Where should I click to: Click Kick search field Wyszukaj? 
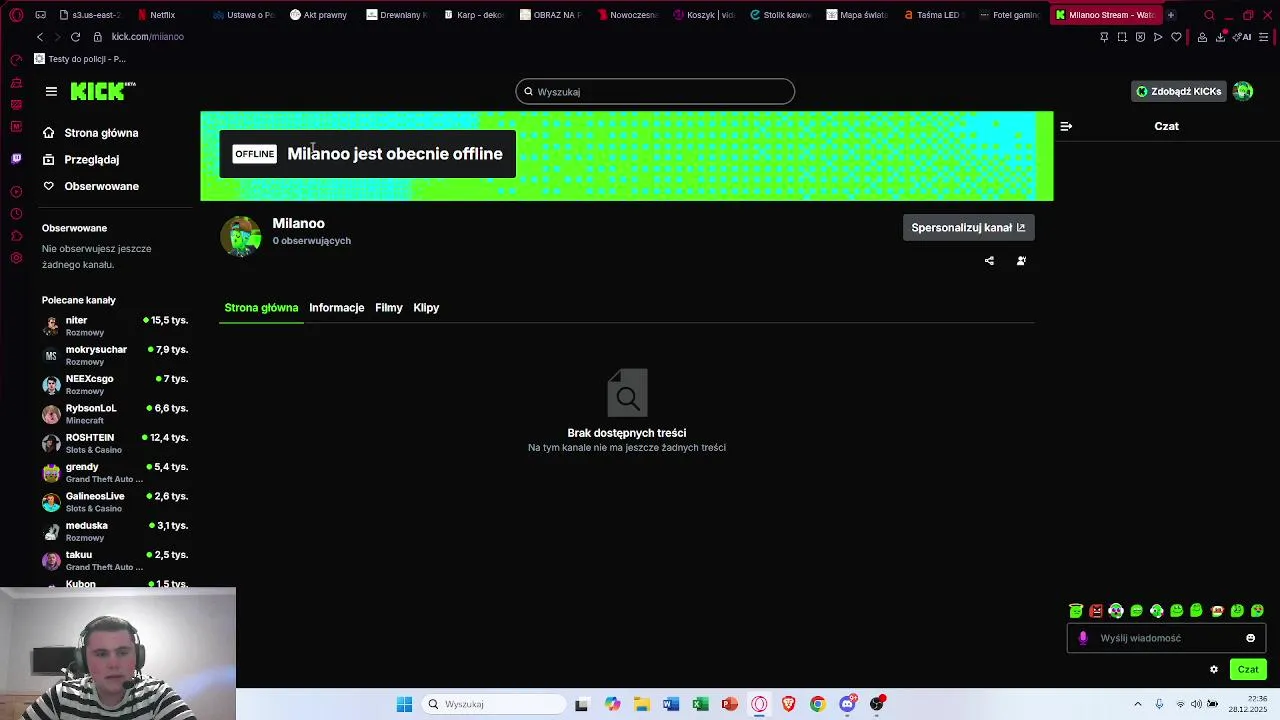pos(655,92)
